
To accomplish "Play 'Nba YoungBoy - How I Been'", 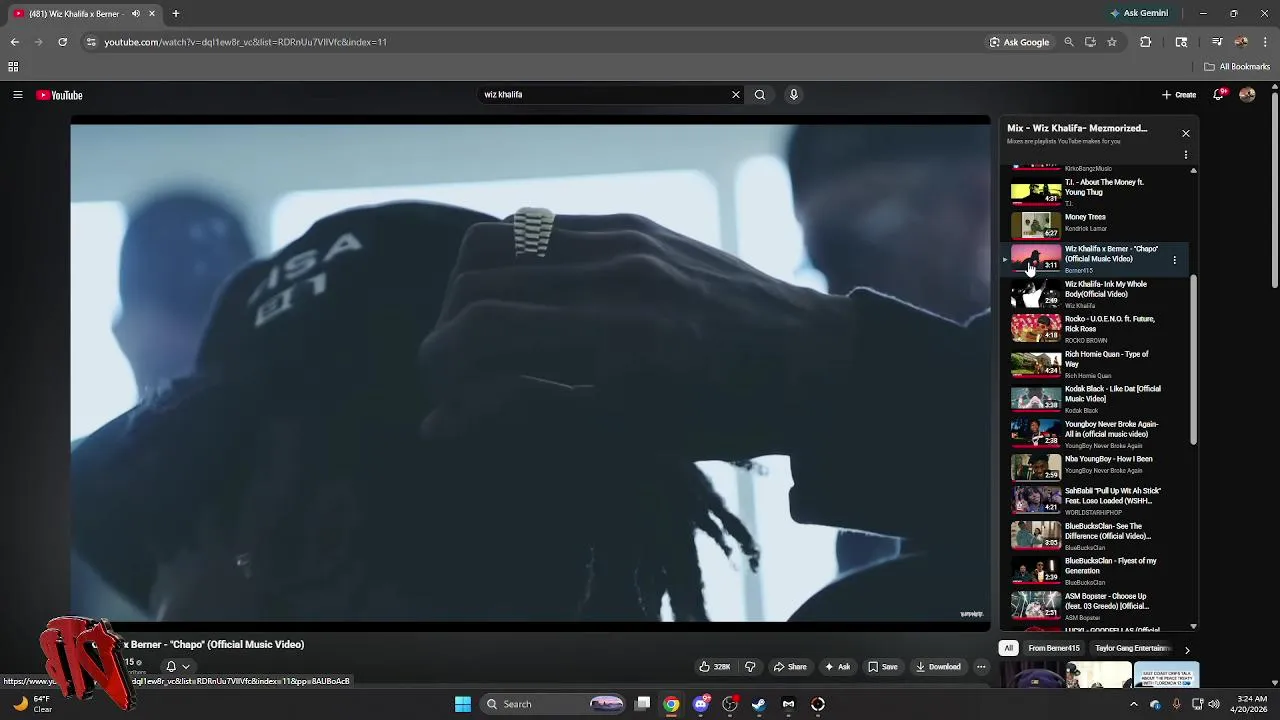I will tap(1097, 466).
